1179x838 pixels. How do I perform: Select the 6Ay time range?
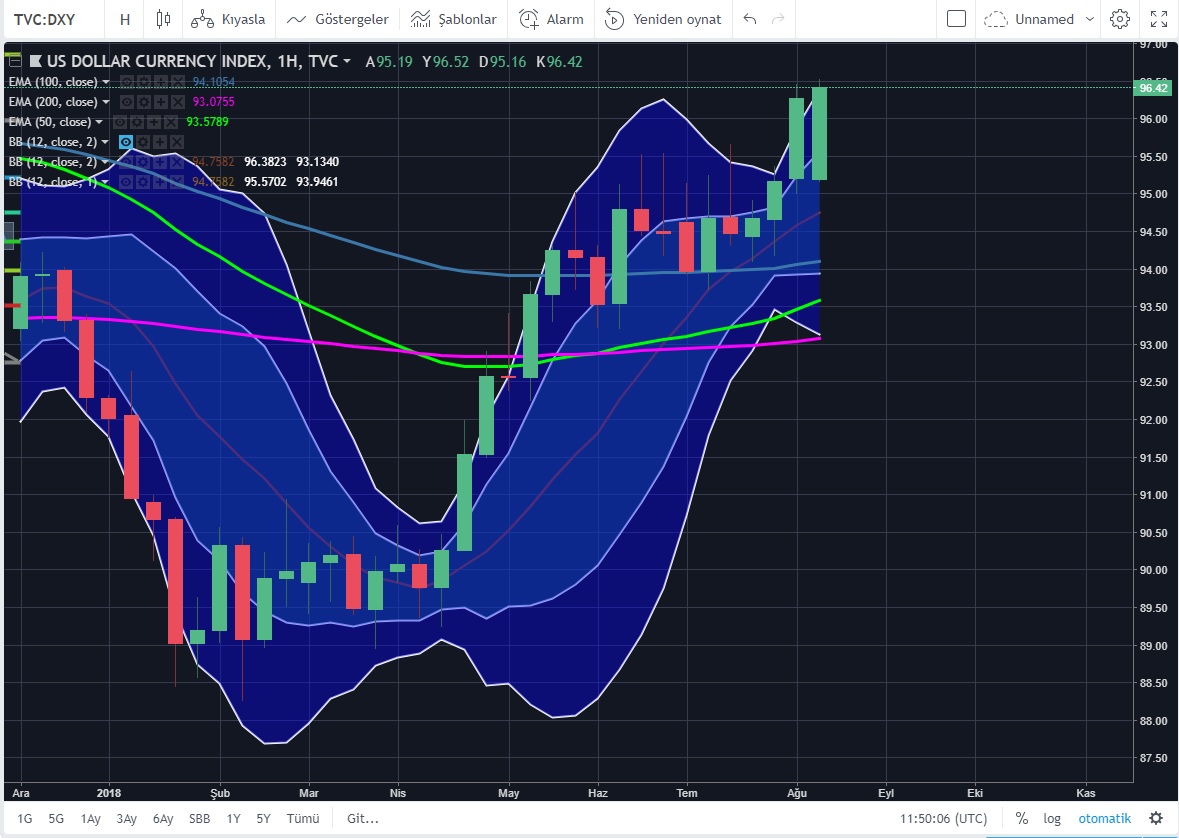[162, 818]
